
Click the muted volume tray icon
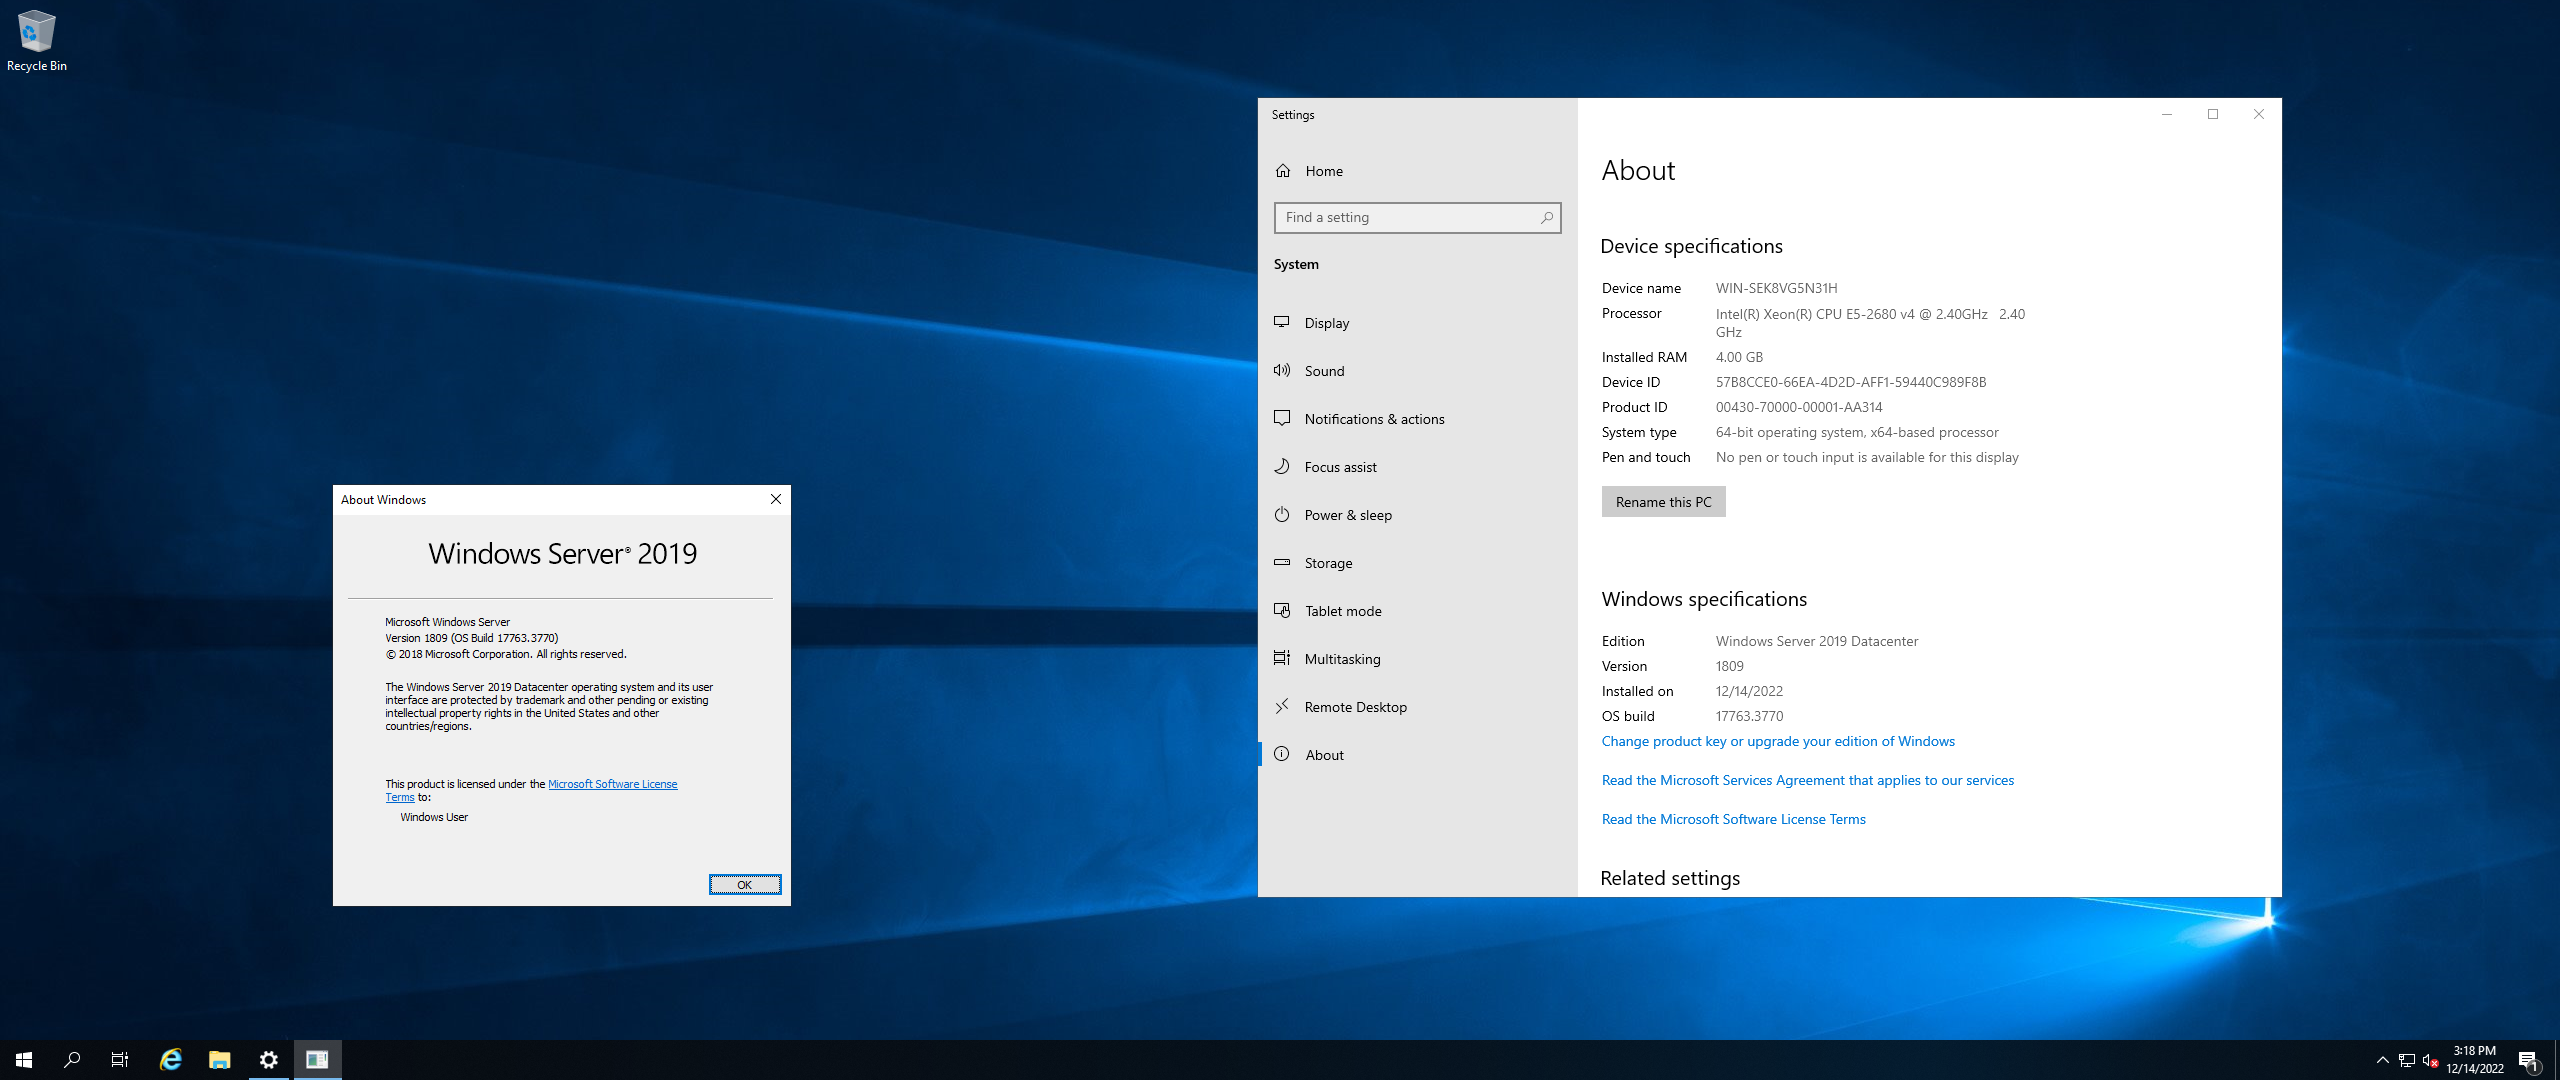(x=2431, y=1060)
